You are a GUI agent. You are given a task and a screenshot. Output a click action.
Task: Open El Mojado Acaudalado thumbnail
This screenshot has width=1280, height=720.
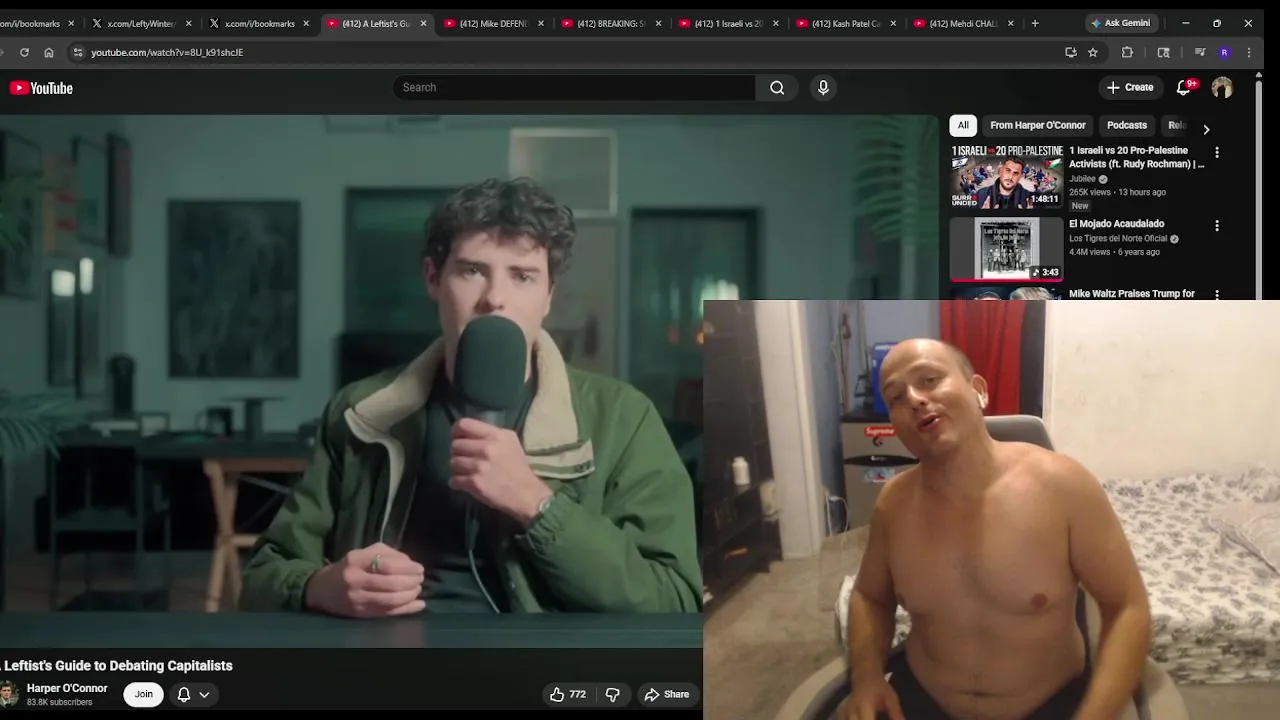point(1007,249)
